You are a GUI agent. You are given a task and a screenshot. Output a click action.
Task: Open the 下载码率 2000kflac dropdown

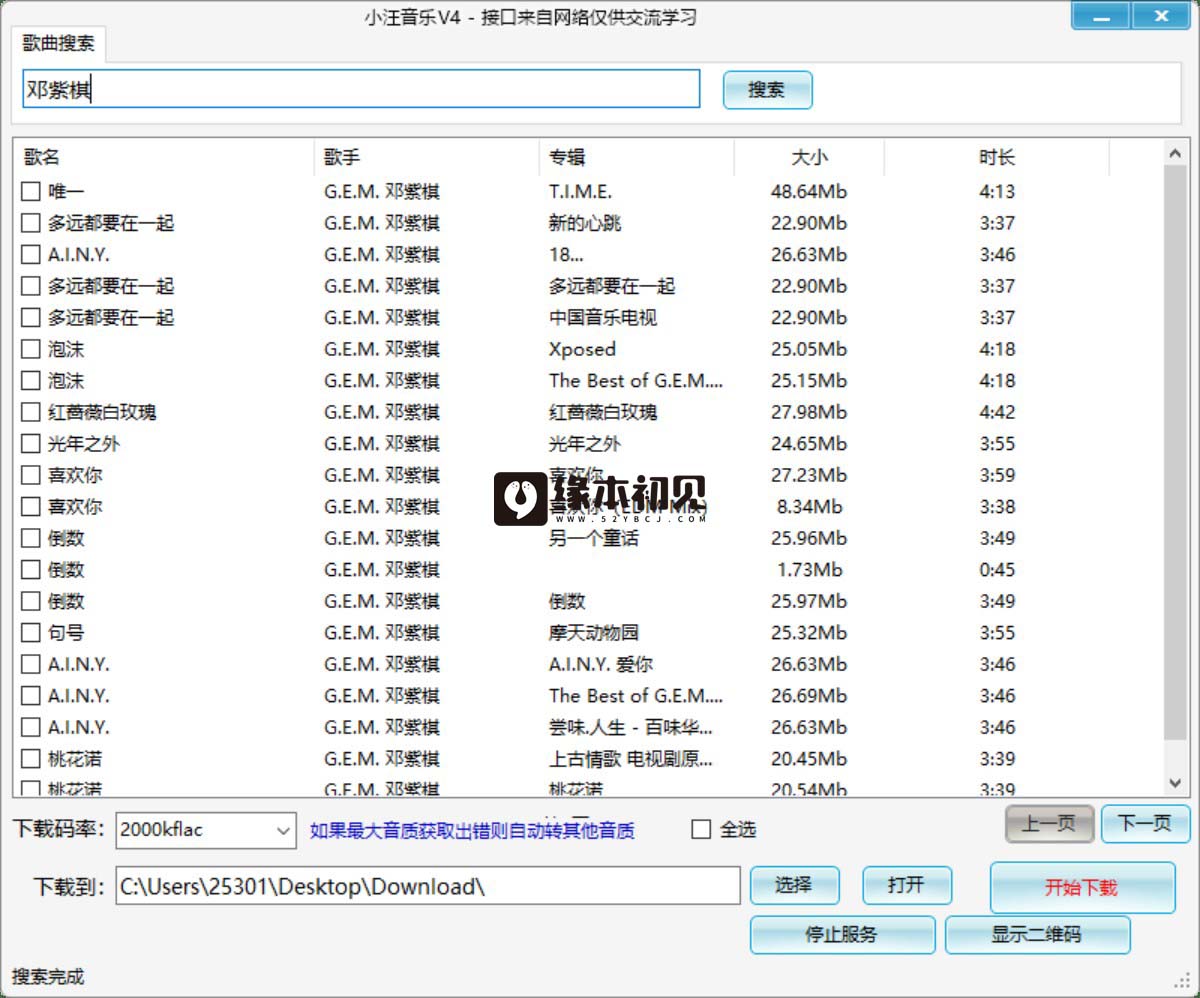[206, 829]
